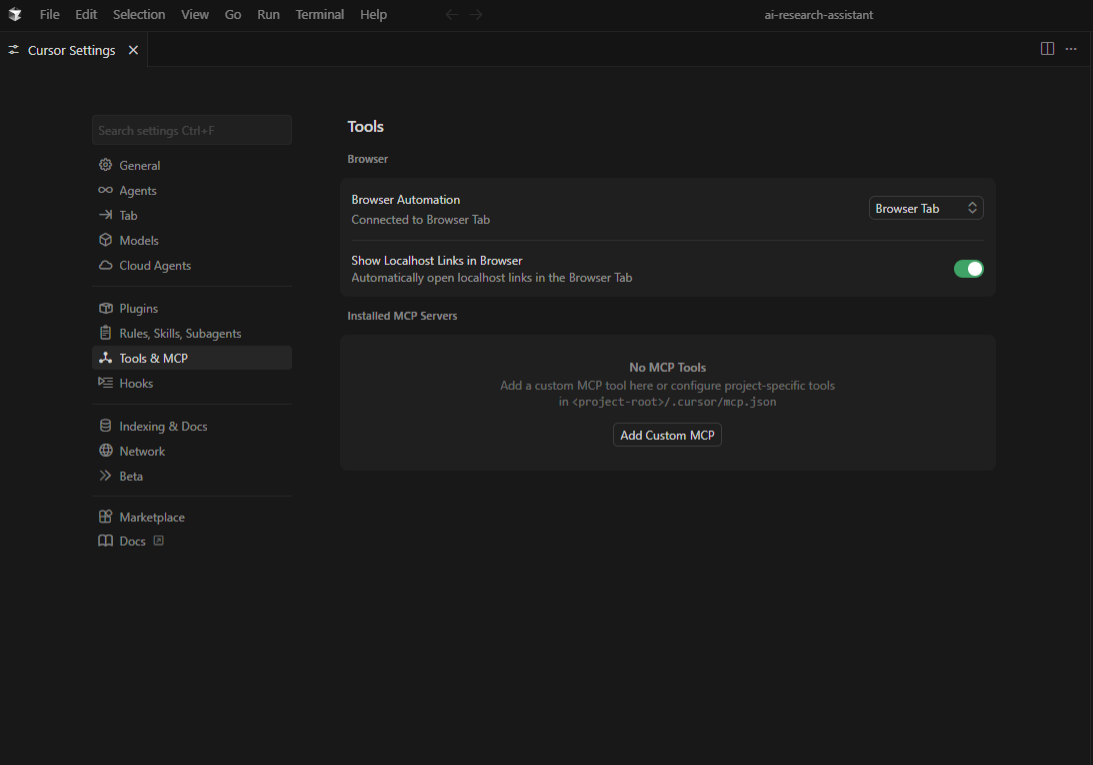Toggle split editor layout icon

tap(1047, 49)
